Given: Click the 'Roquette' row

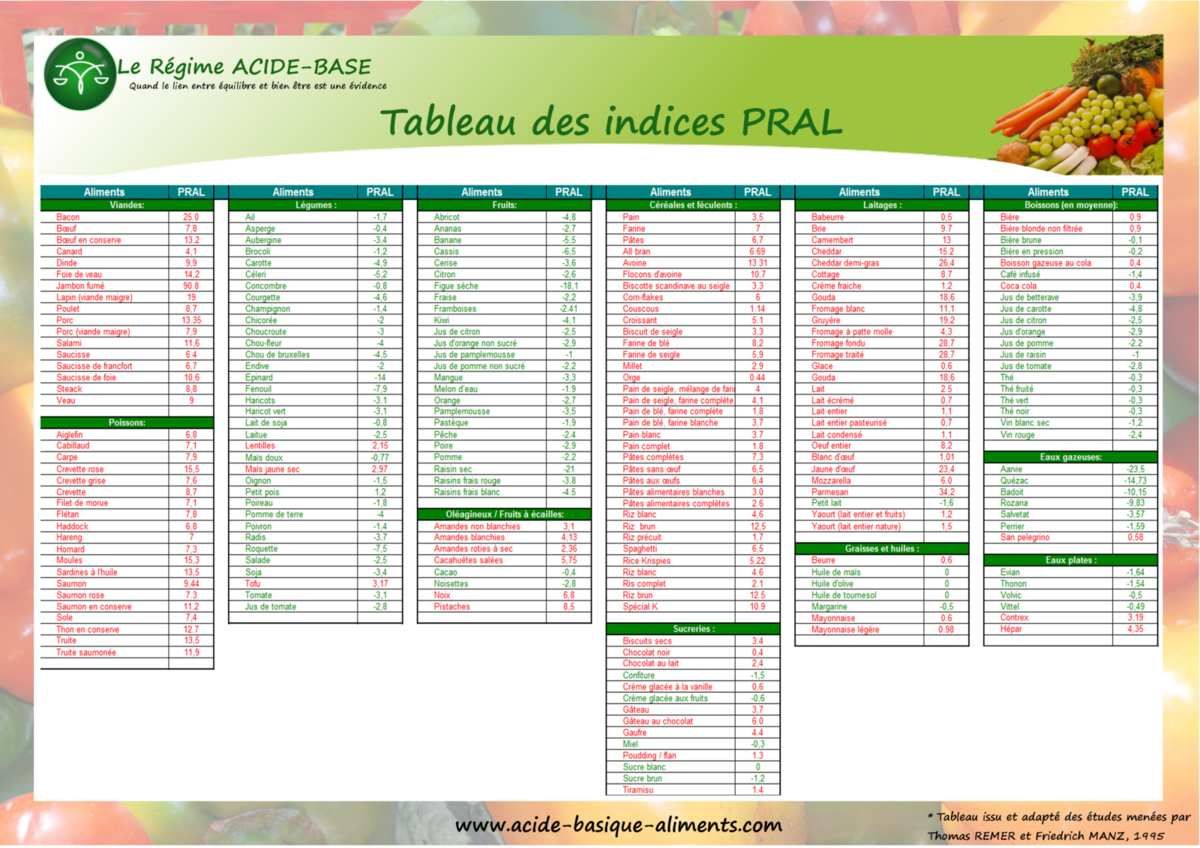Looking at the screenshot, I should [x=316, y=549].
